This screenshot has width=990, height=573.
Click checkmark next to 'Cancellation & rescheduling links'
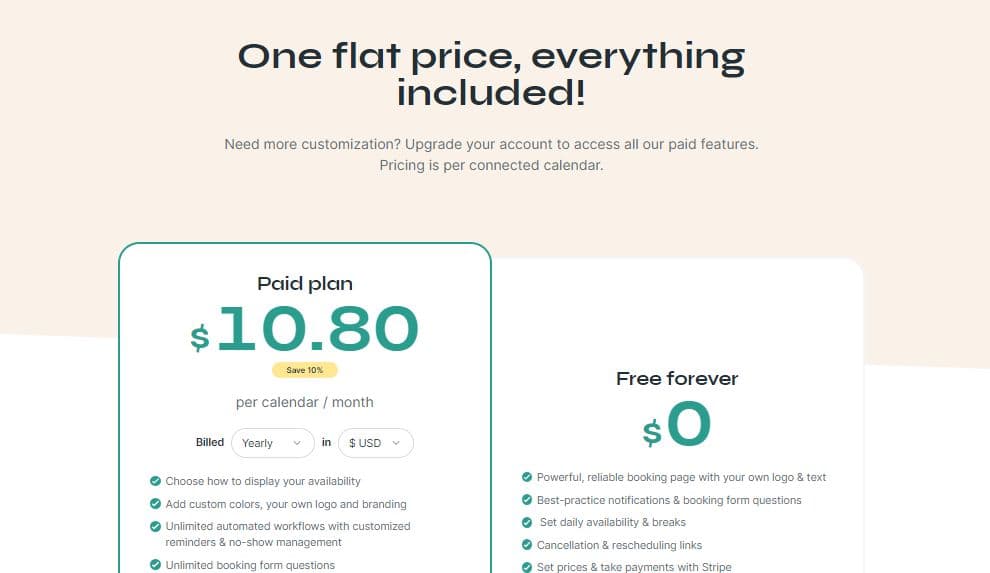(527, 545)
